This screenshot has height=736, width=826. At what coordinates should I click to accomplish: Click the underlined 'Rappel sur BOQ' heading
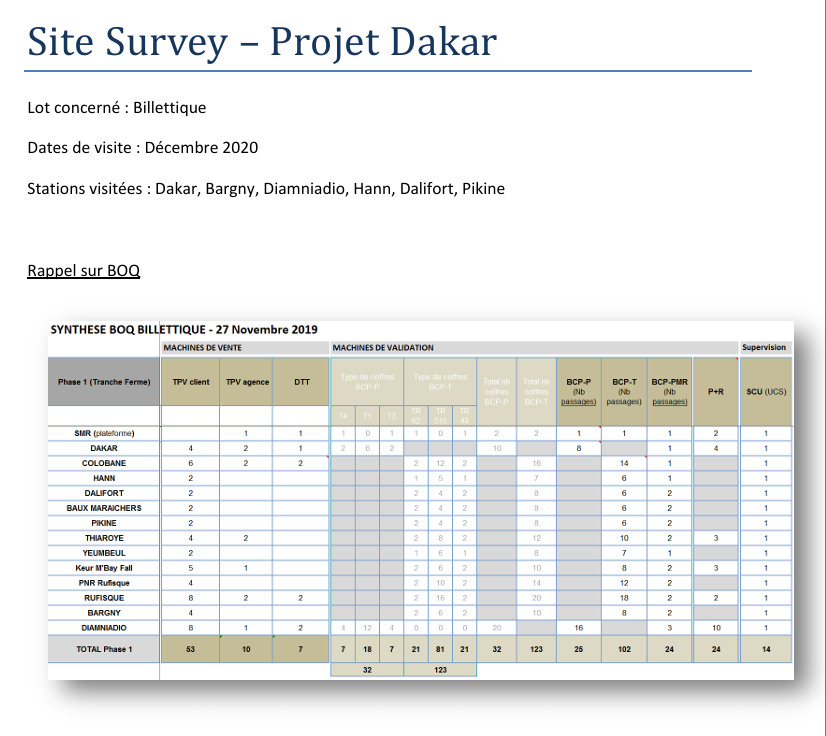(83, 270)
